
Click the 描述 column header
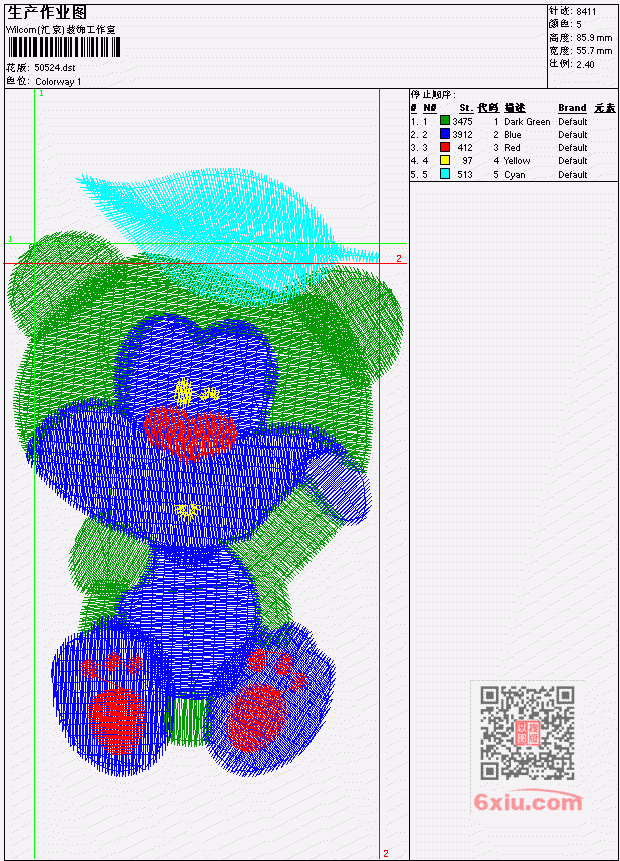(x=515, y=108)
